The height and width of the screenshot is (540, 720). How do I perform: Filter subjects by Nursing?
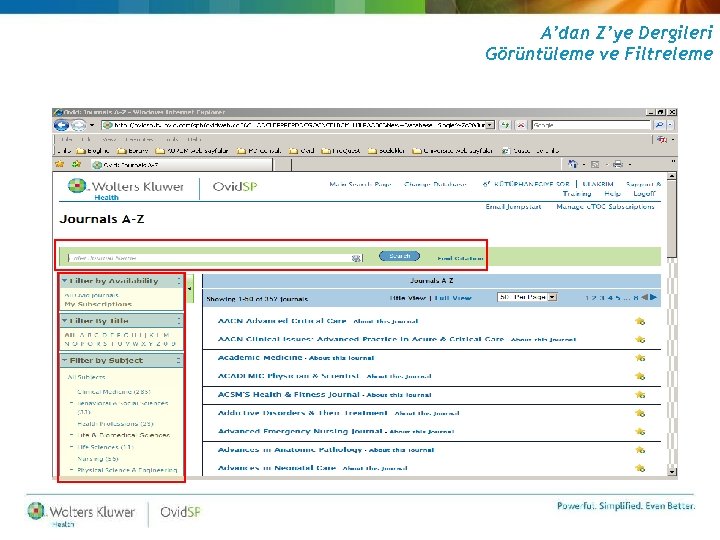[98, 459]
